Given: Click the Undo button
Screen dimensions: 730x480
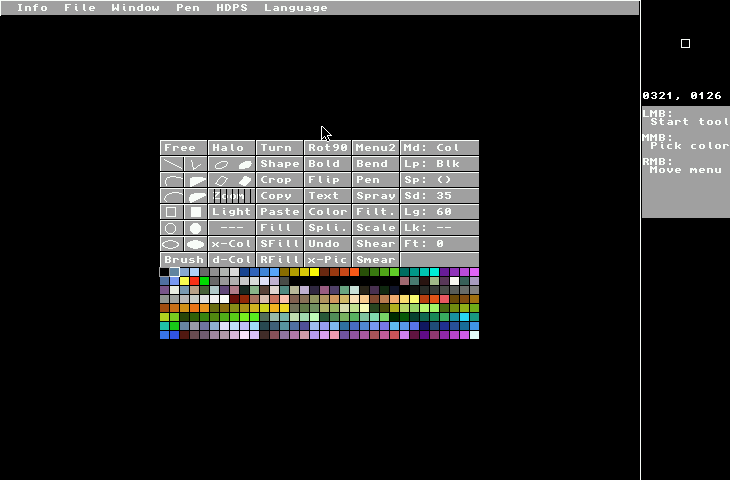Looking at the screenshot, I should [x=327, y=244].
